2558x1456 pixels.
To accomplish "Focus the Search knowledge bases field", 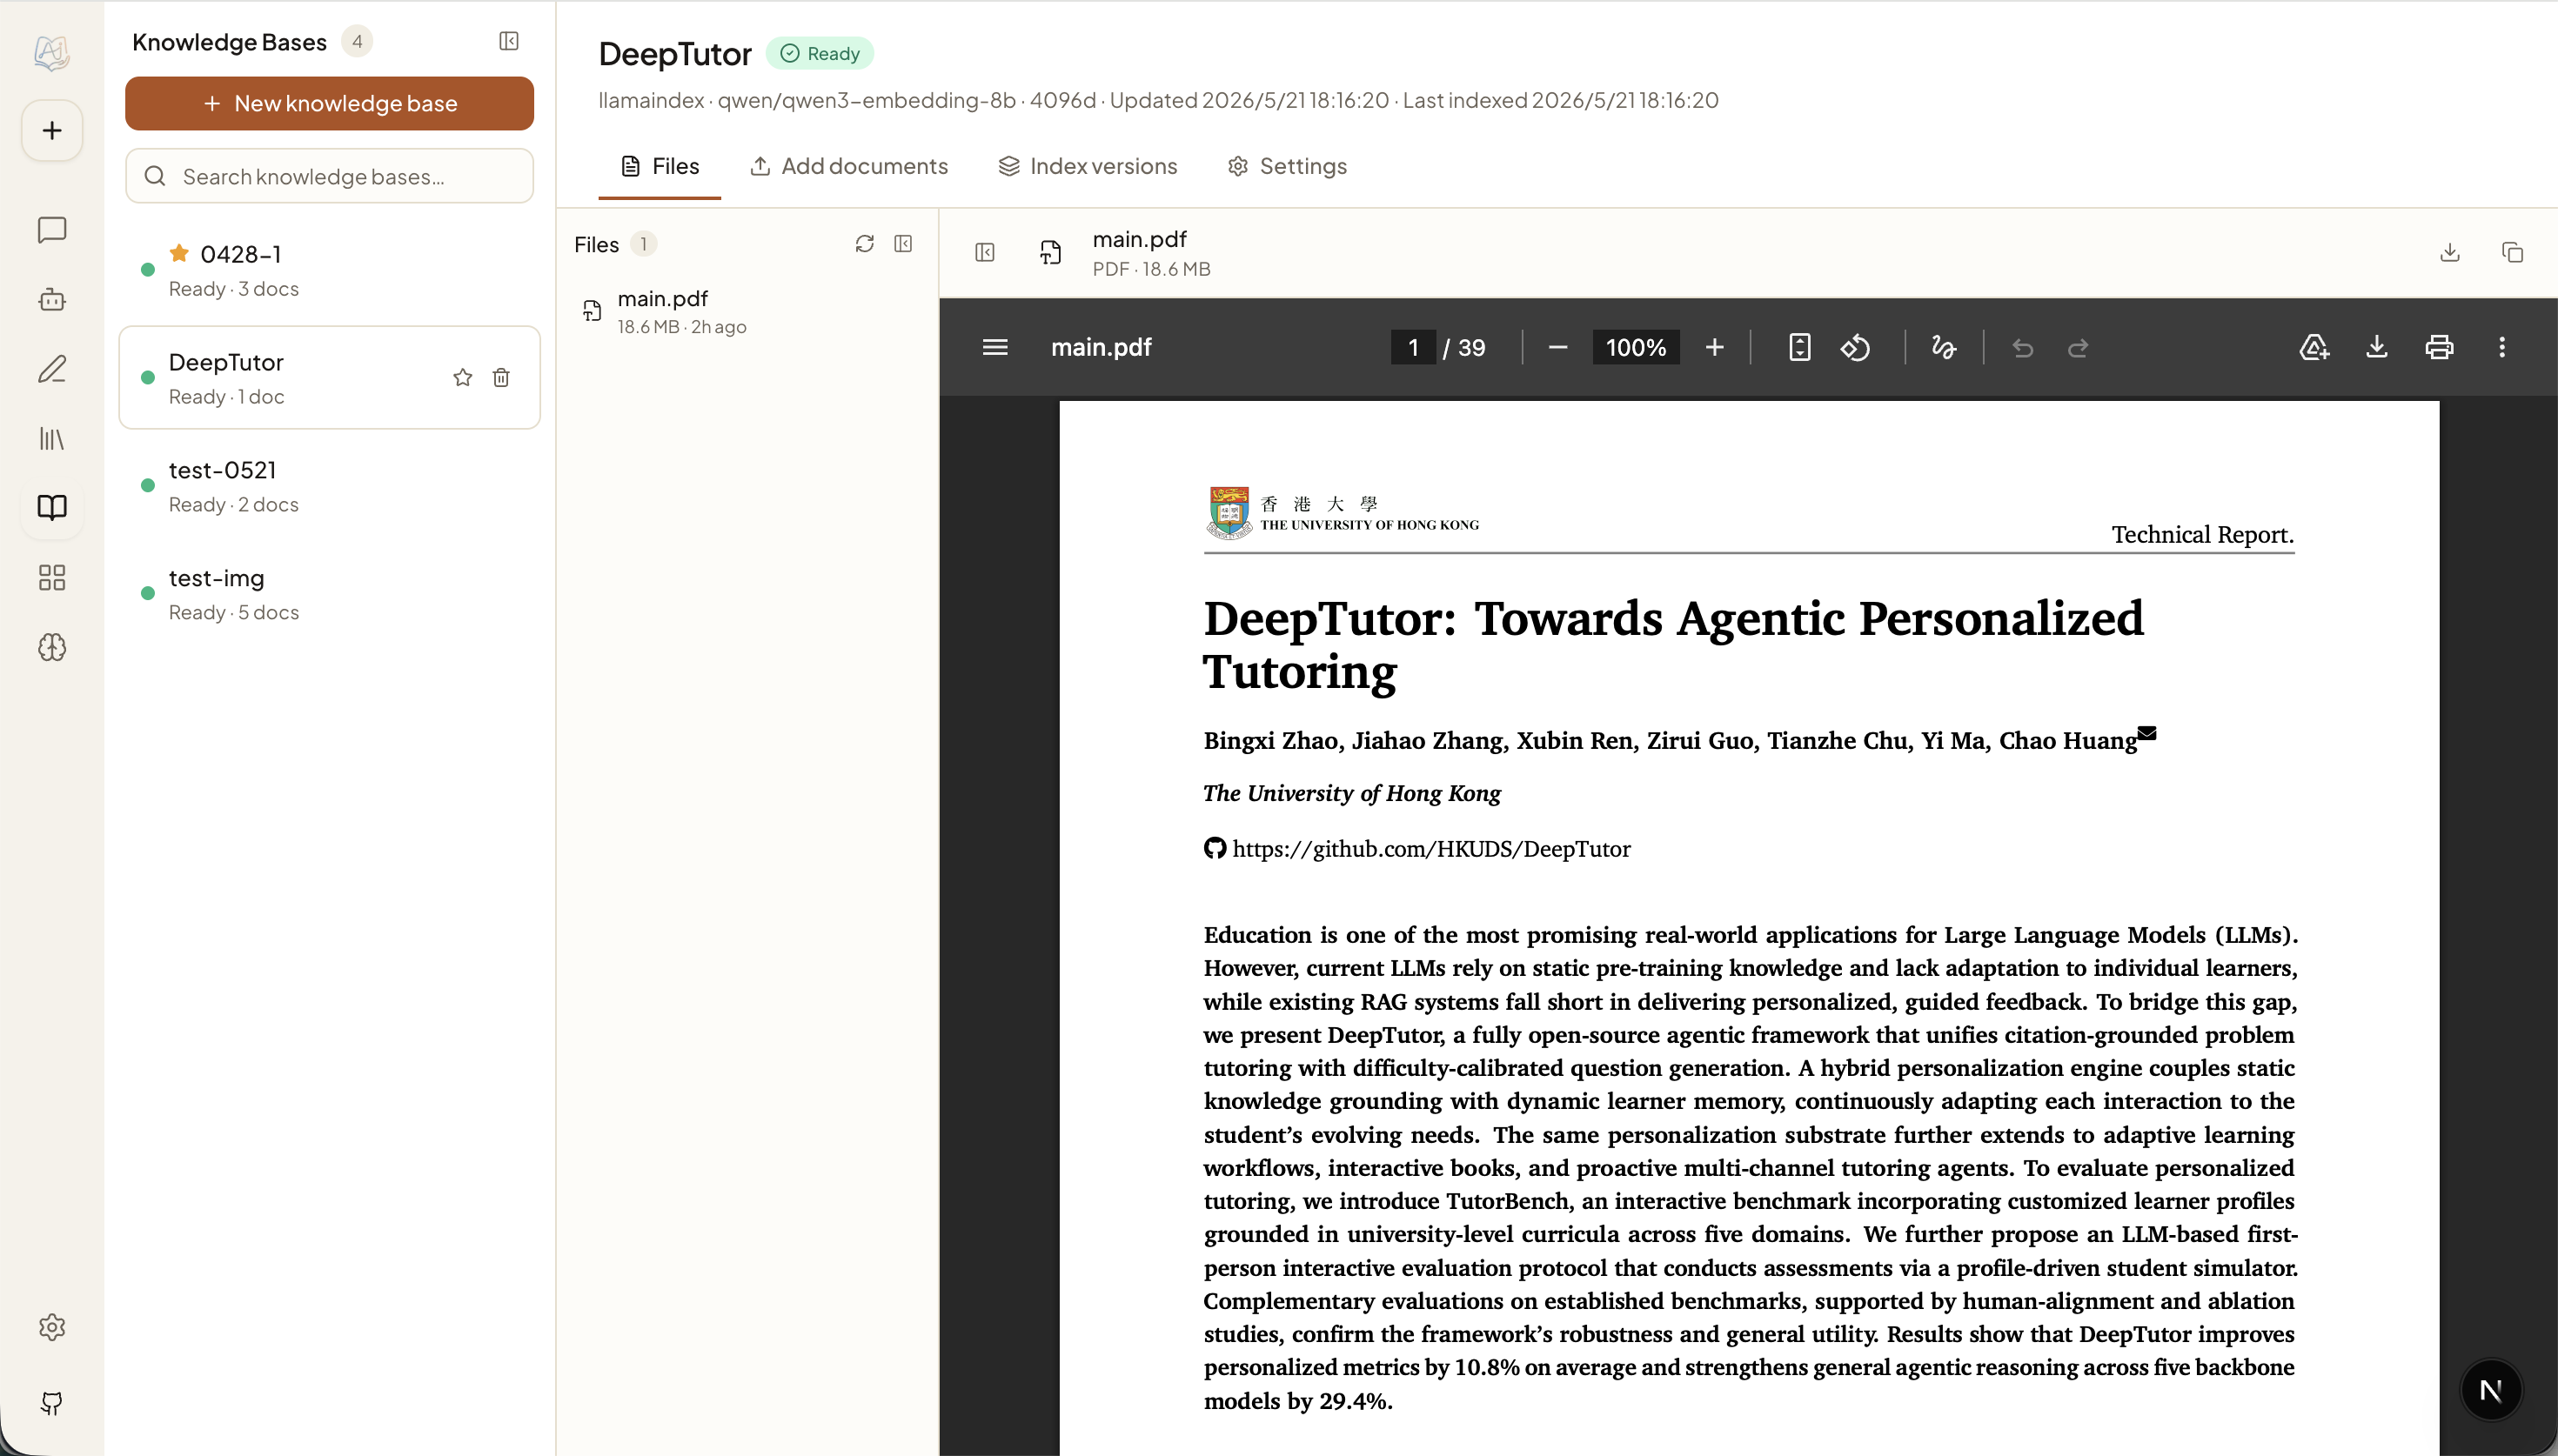I will coord(329,176).
